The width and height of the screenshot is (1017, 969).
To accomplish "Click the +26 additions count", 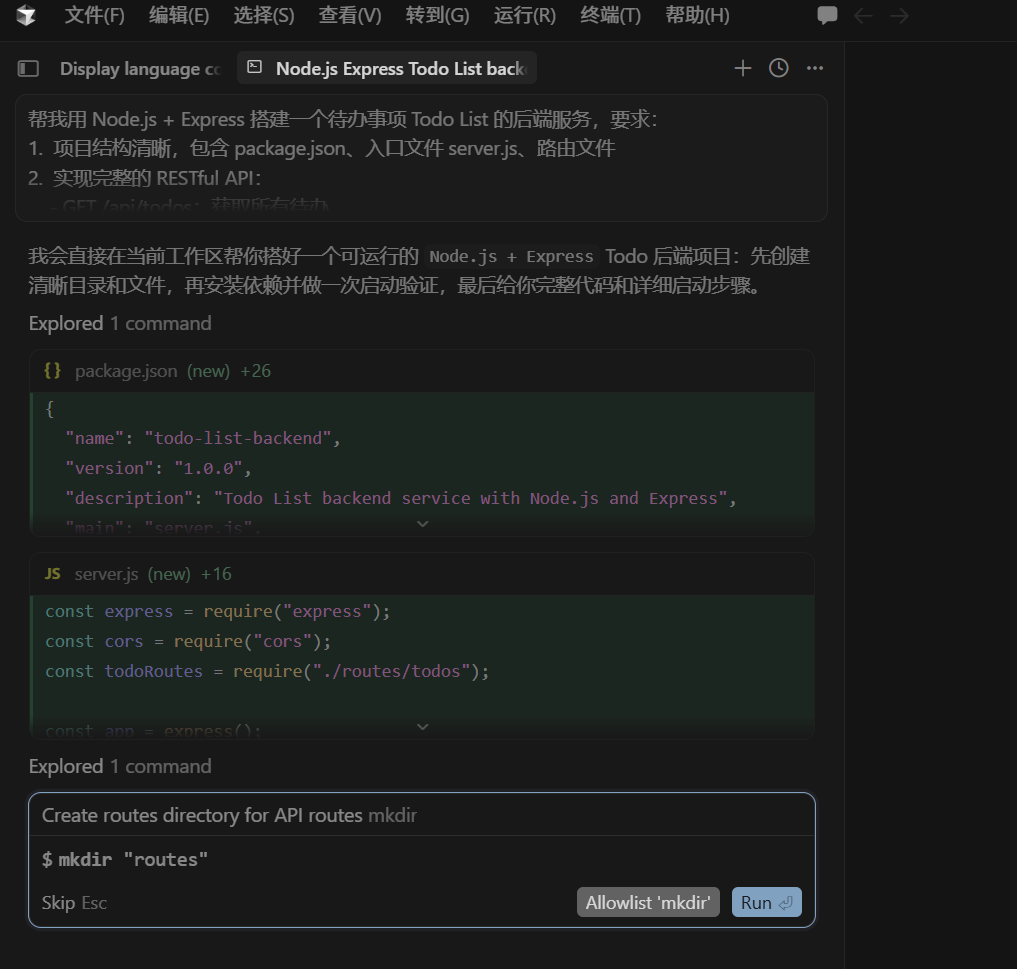I will tap(256, 371).
